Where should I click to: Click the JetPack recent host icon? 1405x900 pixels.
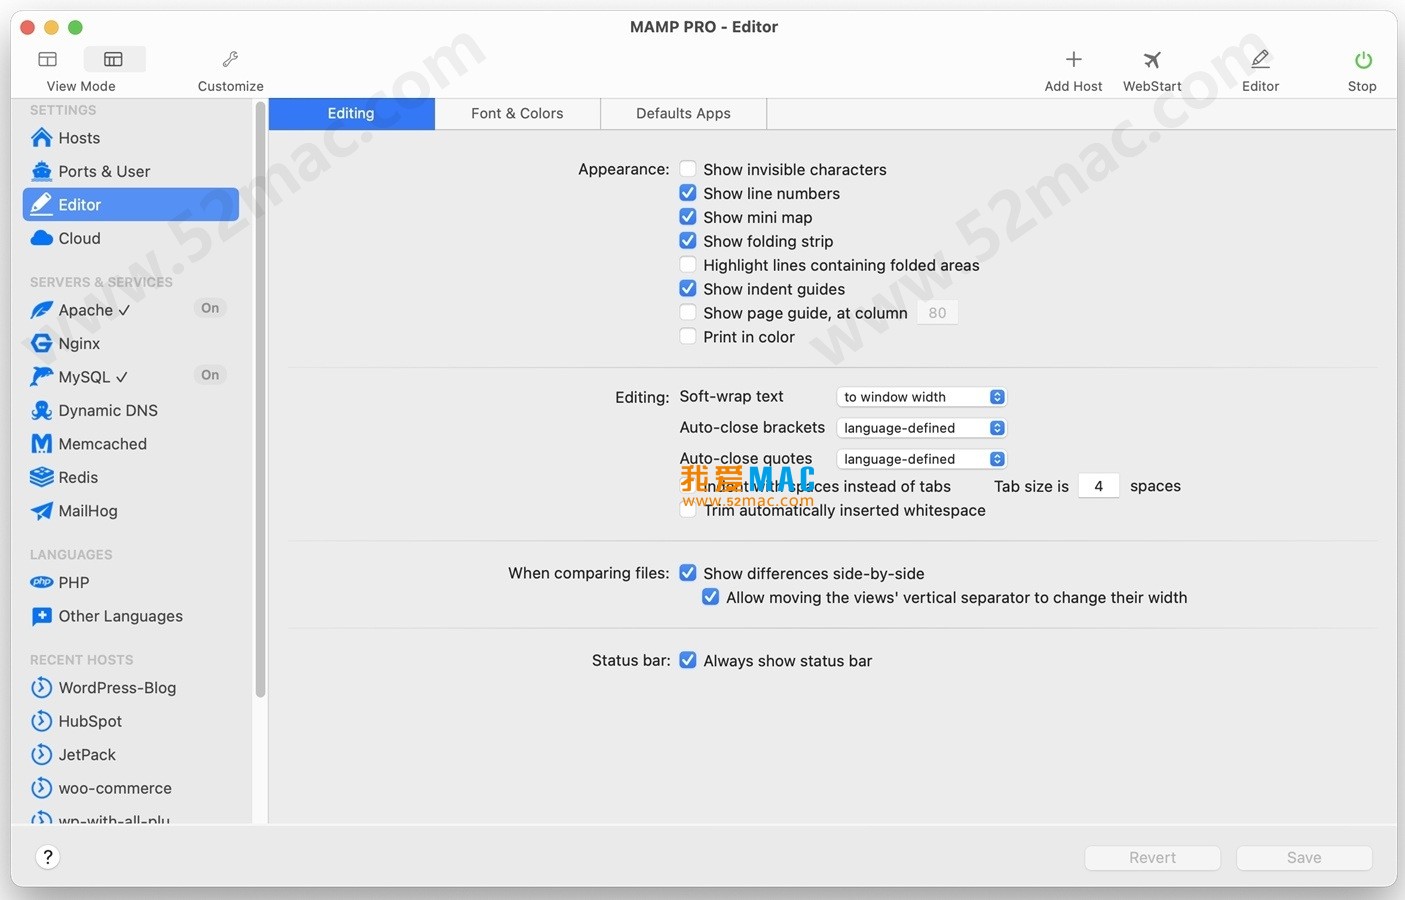pos(41,755)
